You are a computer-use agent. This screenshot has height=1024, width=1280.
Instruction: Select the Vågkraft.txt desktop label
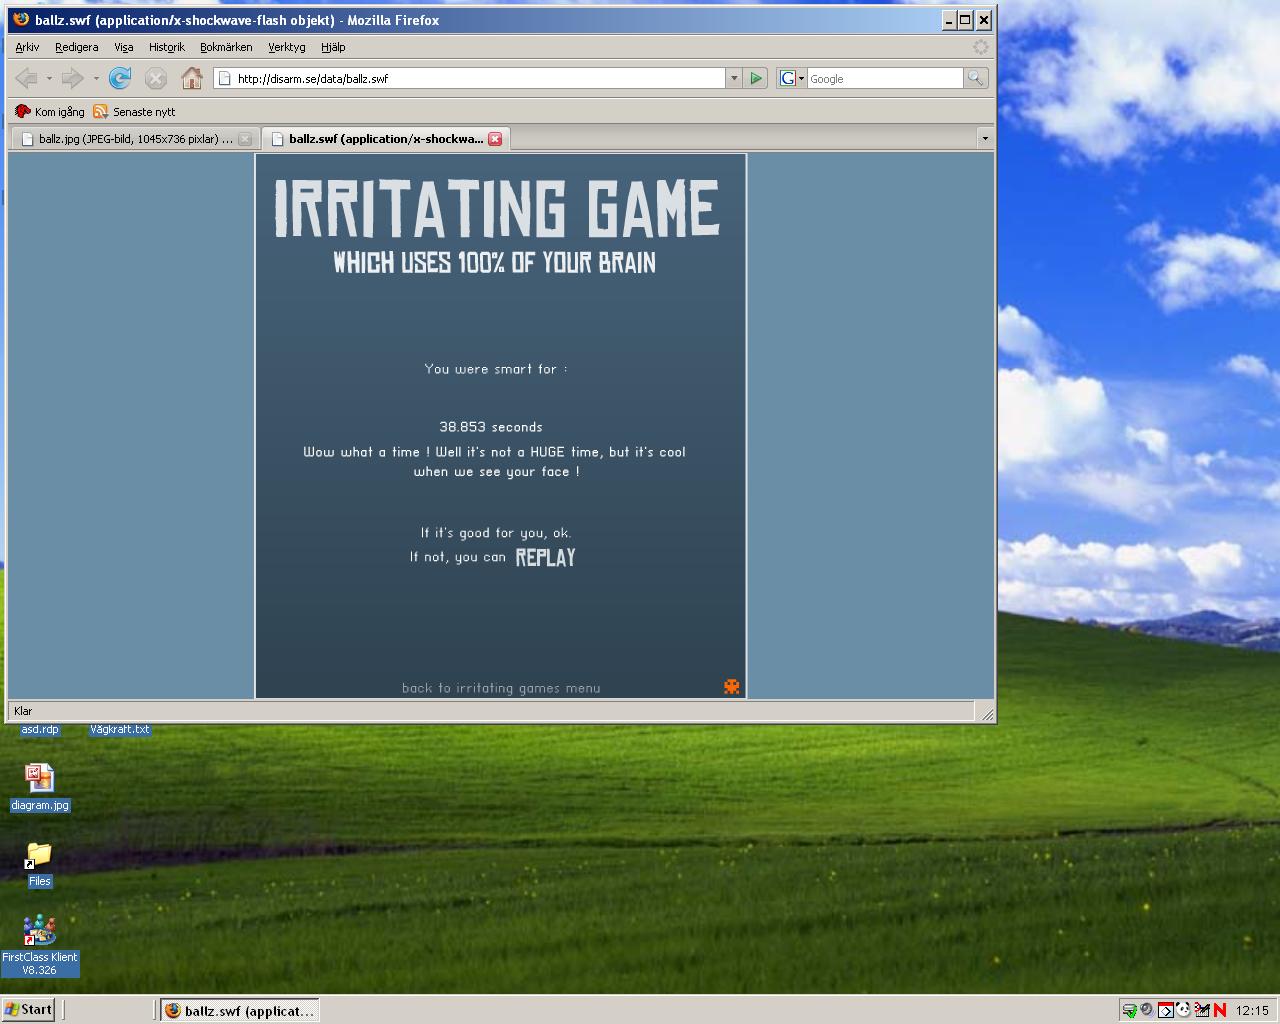120,729
